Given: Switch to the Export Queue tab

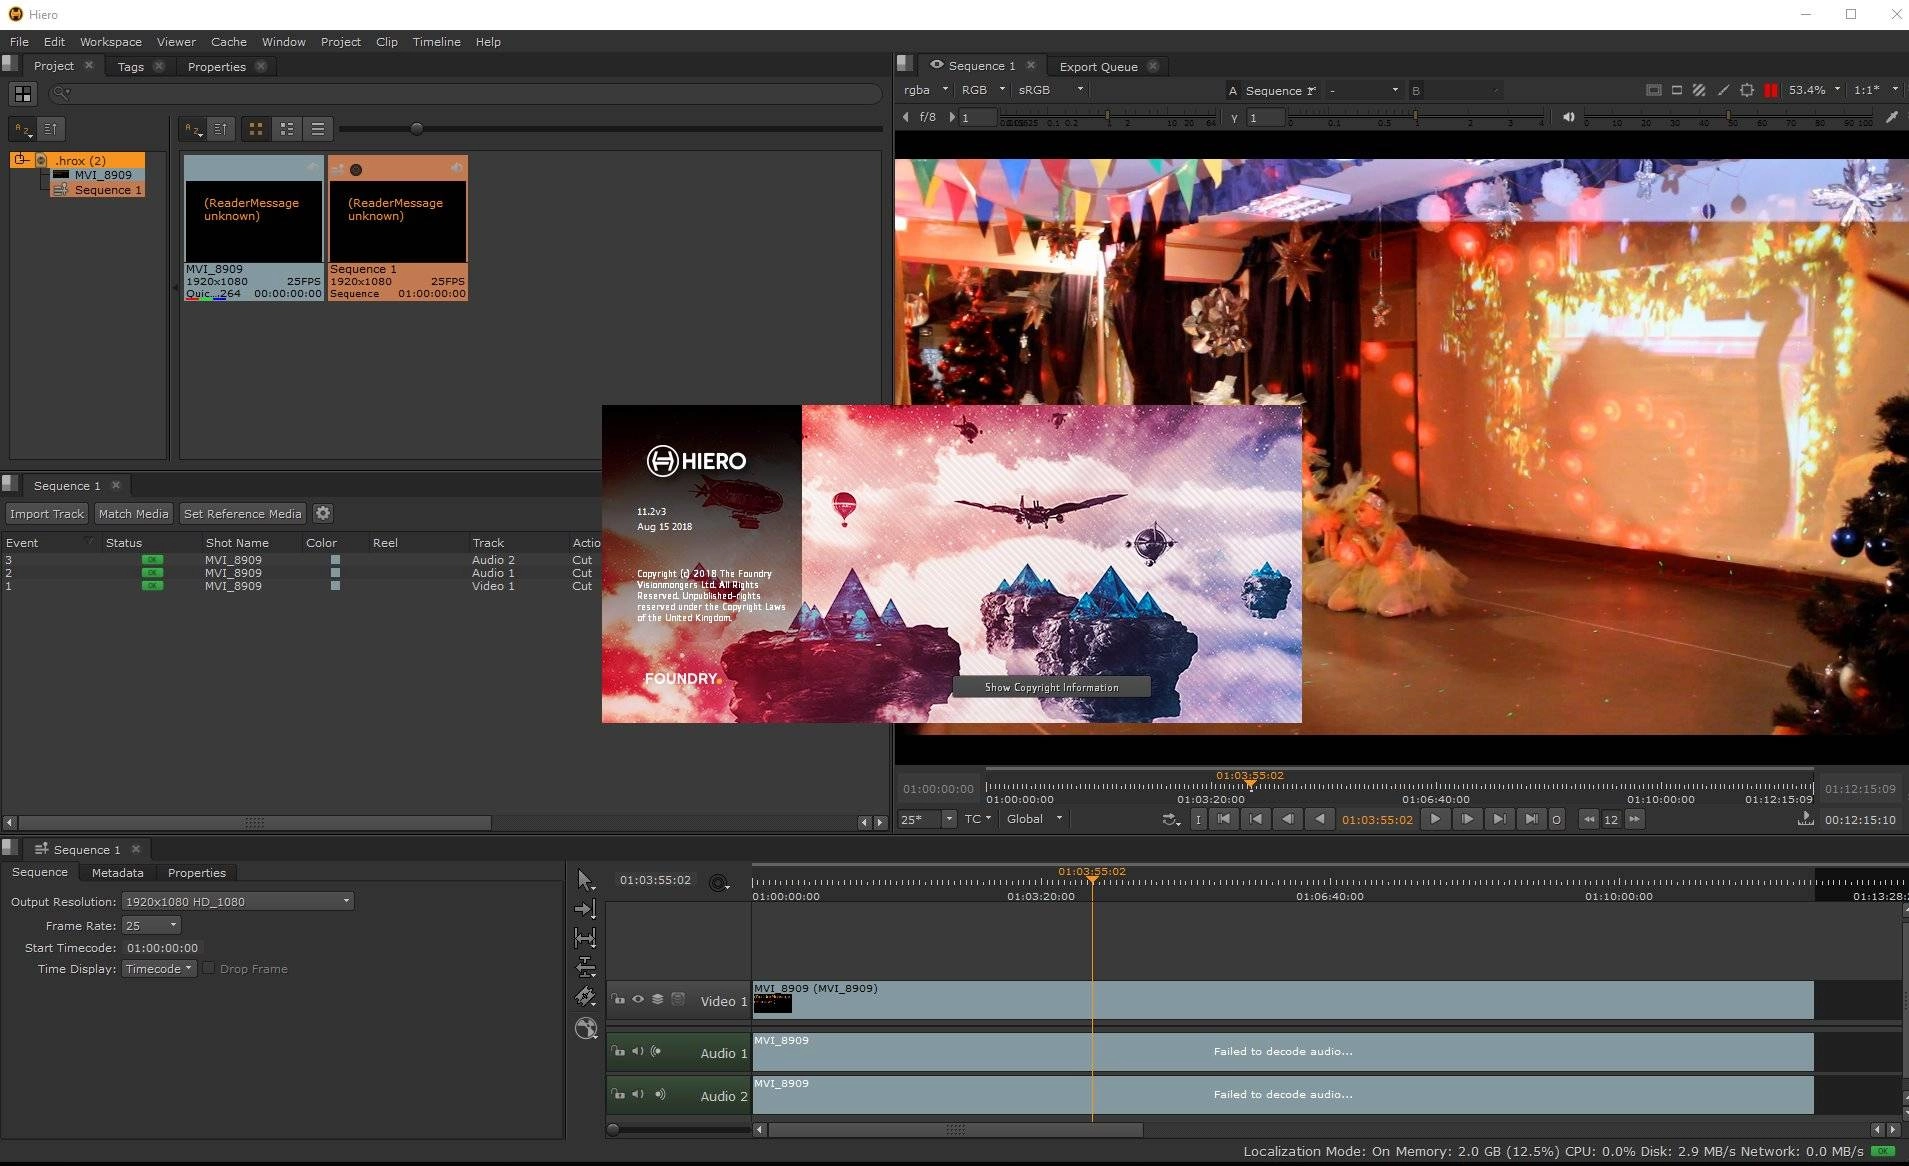Looking at the screenshot, I should (x=1098, y=66).
